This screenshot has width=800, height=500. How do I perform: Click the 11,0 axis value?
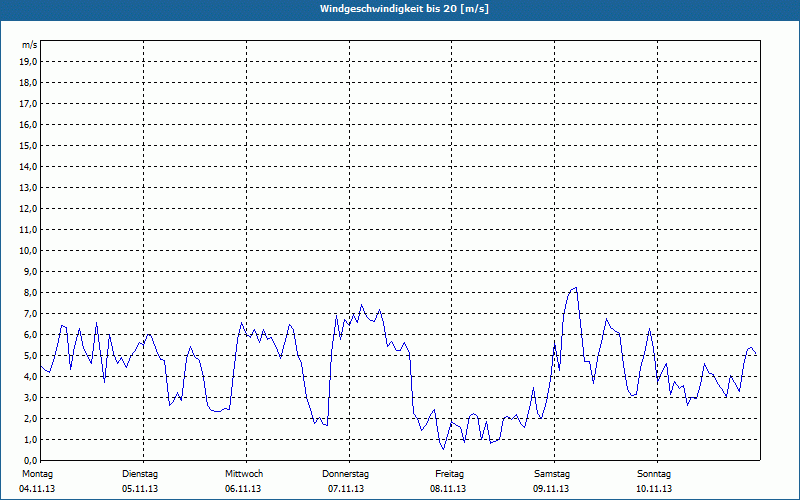point(28,230)
